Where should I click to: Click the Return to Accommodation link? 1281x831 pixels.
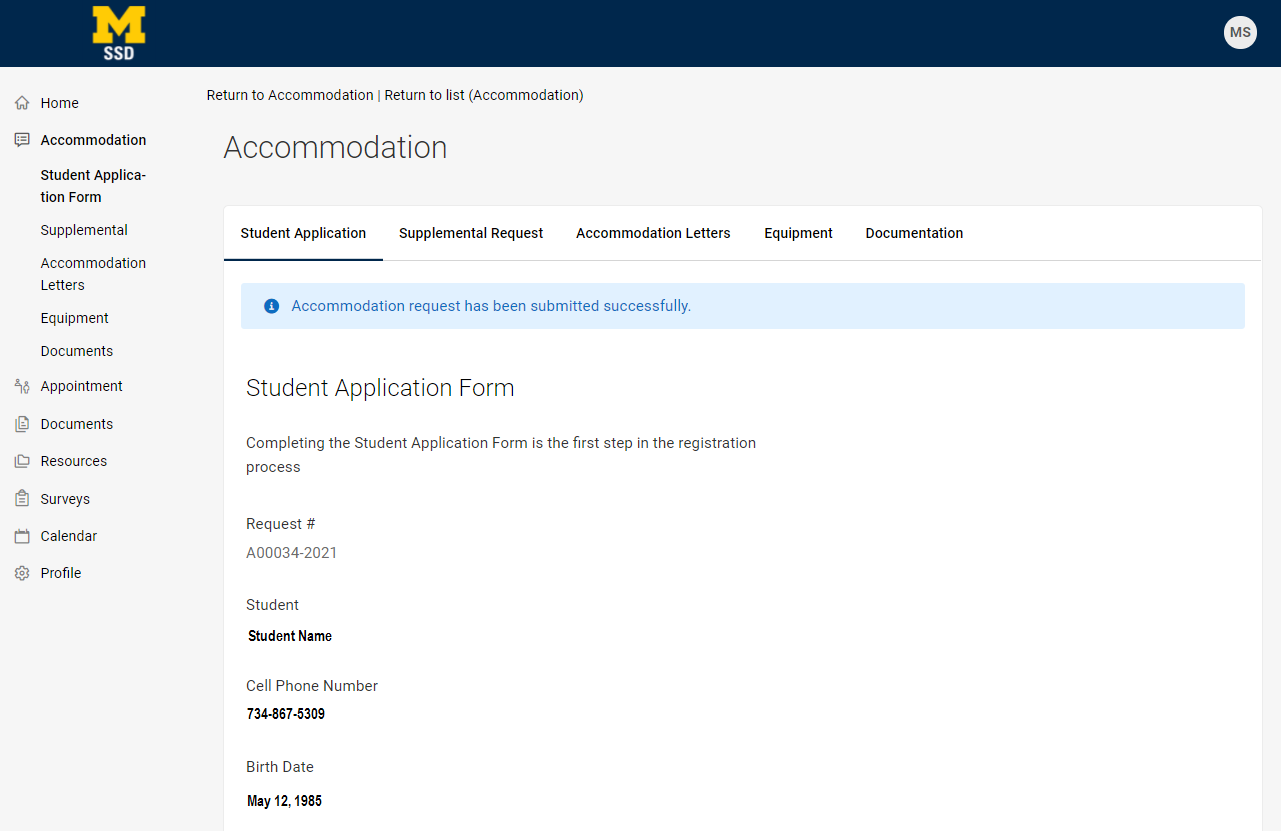coord(289,95)
